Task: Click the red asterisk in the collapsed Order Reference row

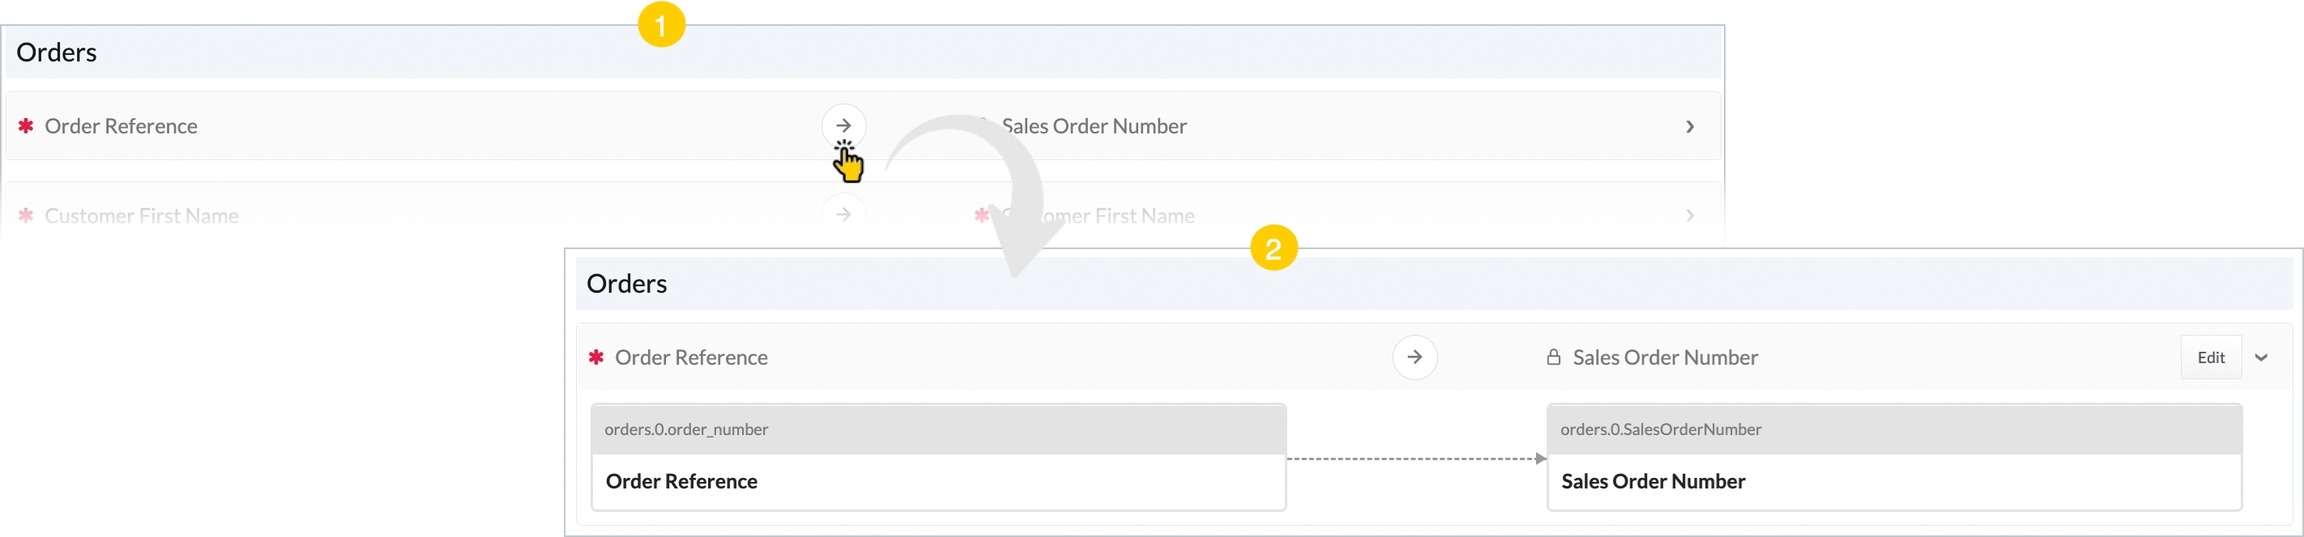Action: pyautogui.click(x=26, y=126)
